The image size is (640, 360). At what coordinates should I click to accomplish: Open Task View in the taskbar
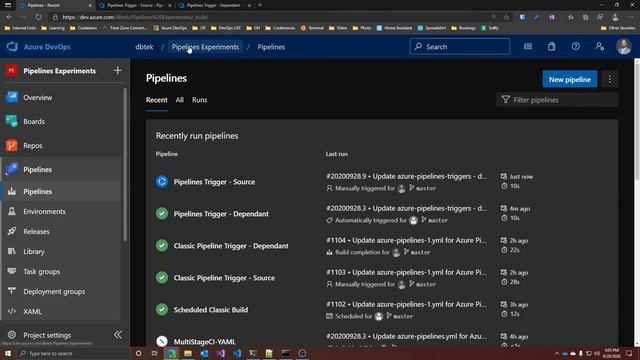(x=155, y=353)
